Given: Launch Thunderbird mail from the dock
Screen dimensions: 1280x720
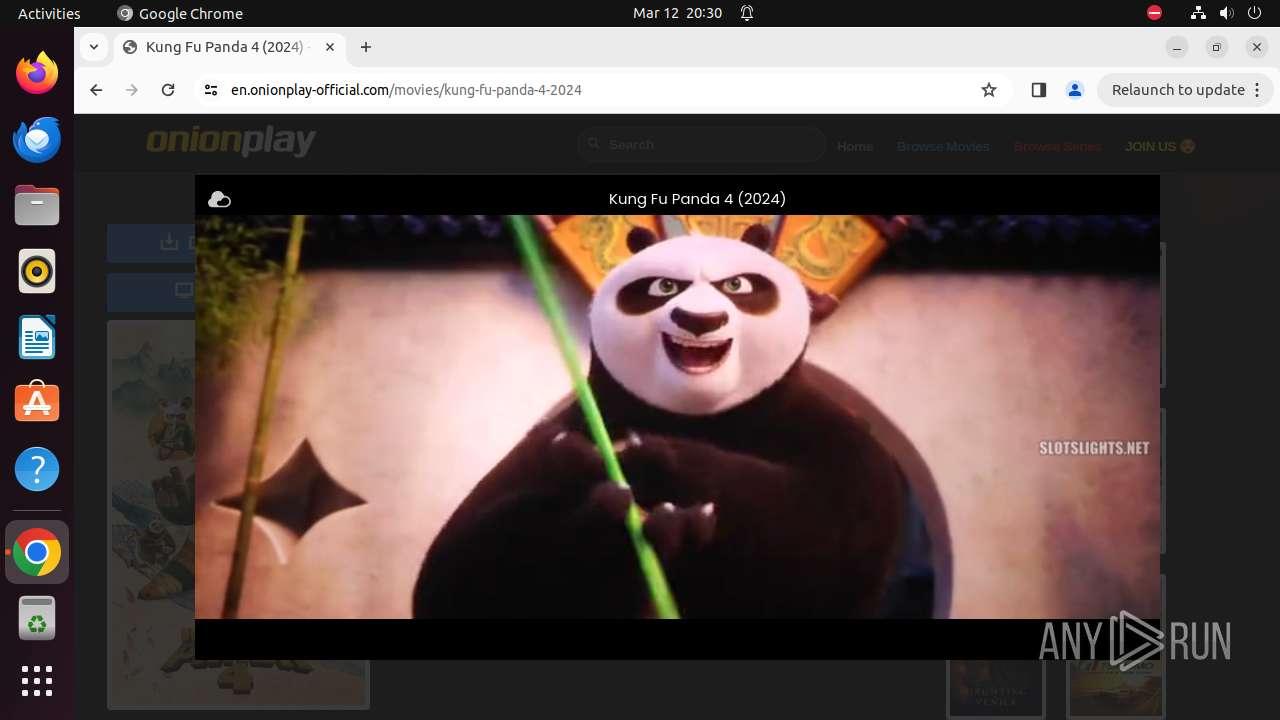Looking at the screenshot, I should 37,139.
